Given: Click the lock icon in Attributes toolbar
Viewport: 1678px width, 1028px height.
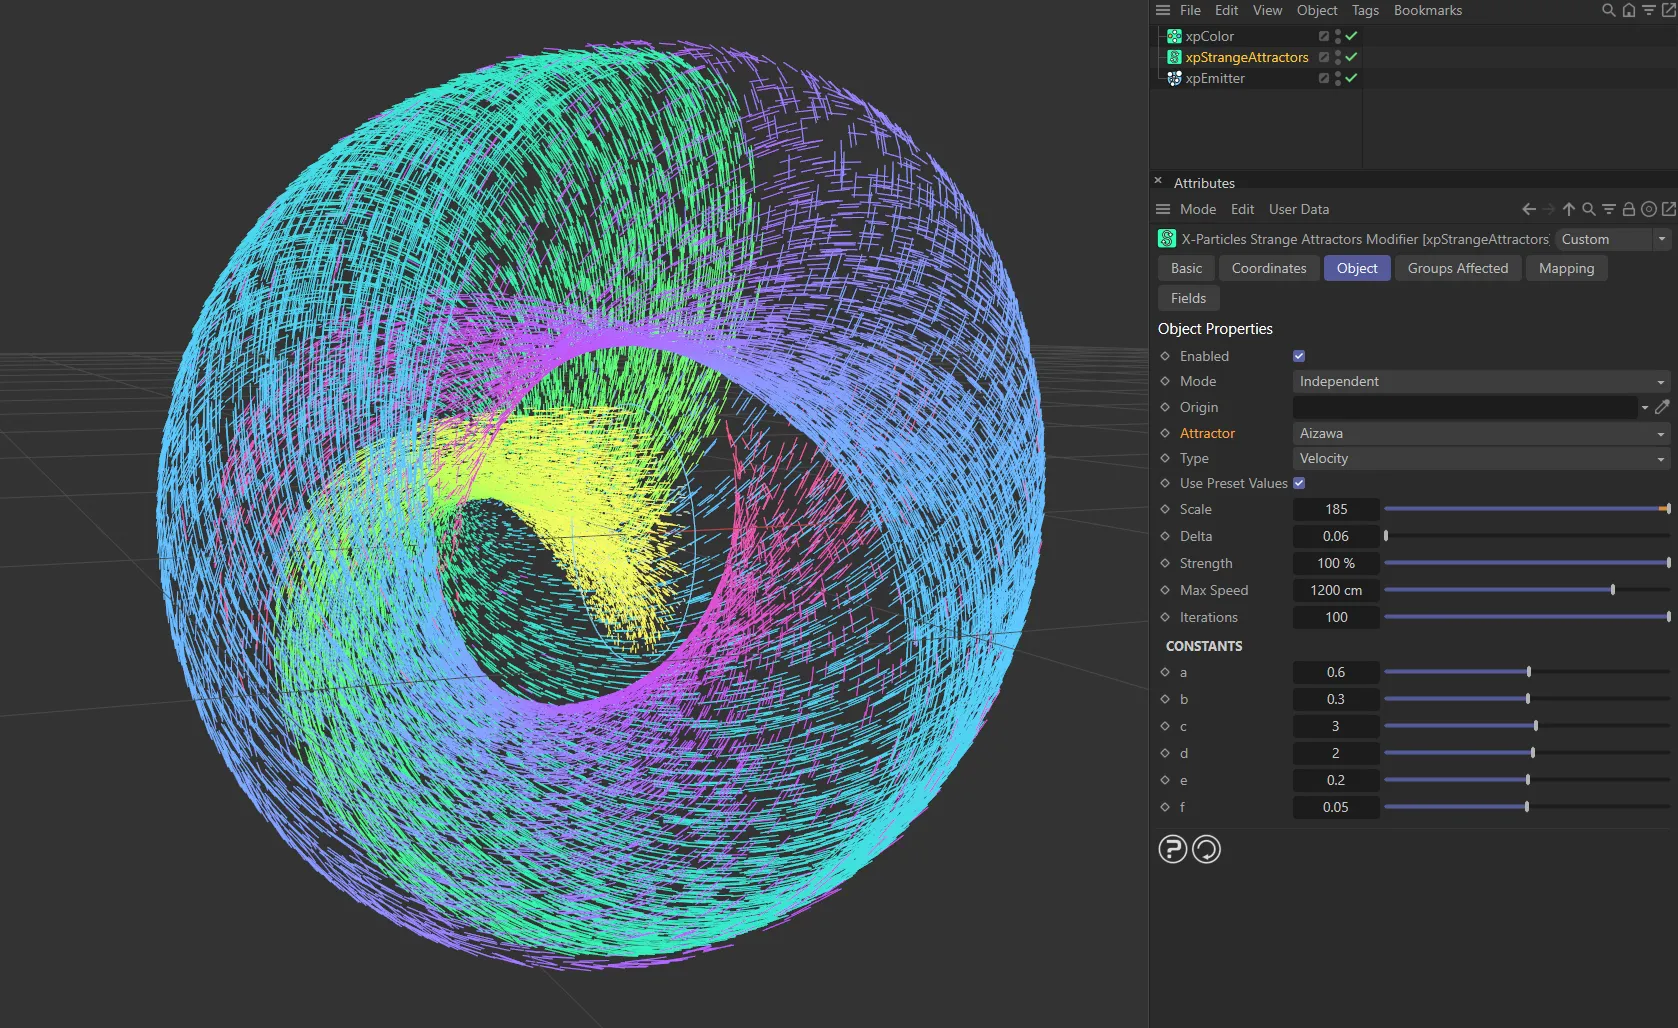Looking at the screenshot, I should [x=1628, y=209].
